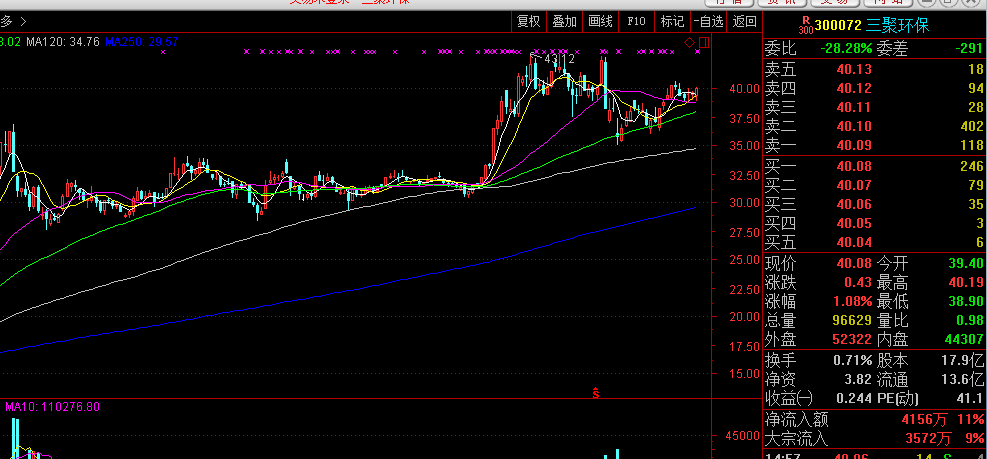Viewport: 987px width, 459px height.
Task: Click the 卖四 price 40.12
Action: tap(854, 89)
